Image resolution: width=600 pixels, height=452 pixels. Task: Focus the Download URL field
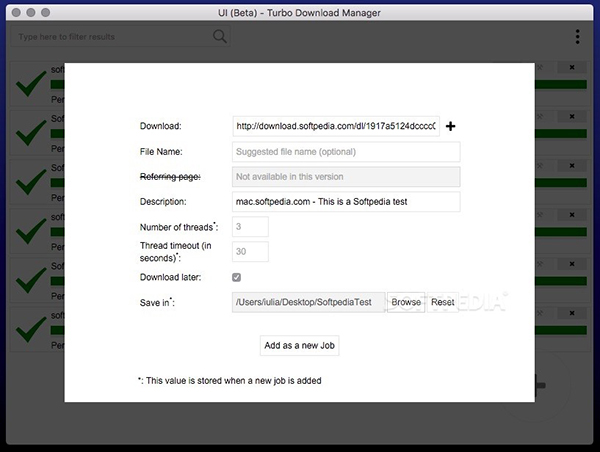tap(336, 126)
